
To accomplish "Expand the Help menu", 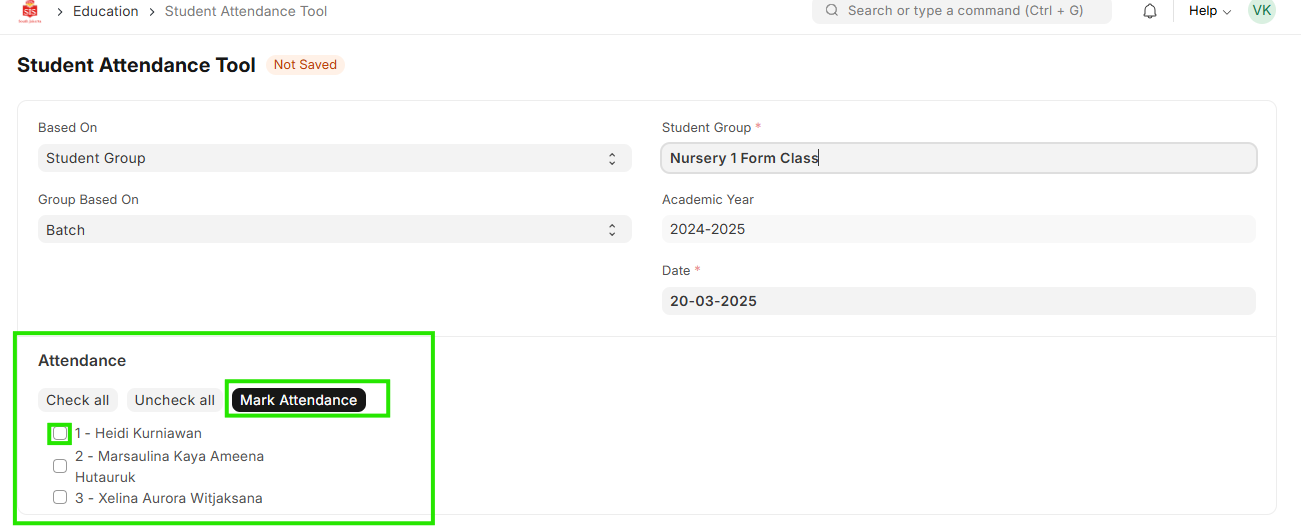I will pos(1209,11).
